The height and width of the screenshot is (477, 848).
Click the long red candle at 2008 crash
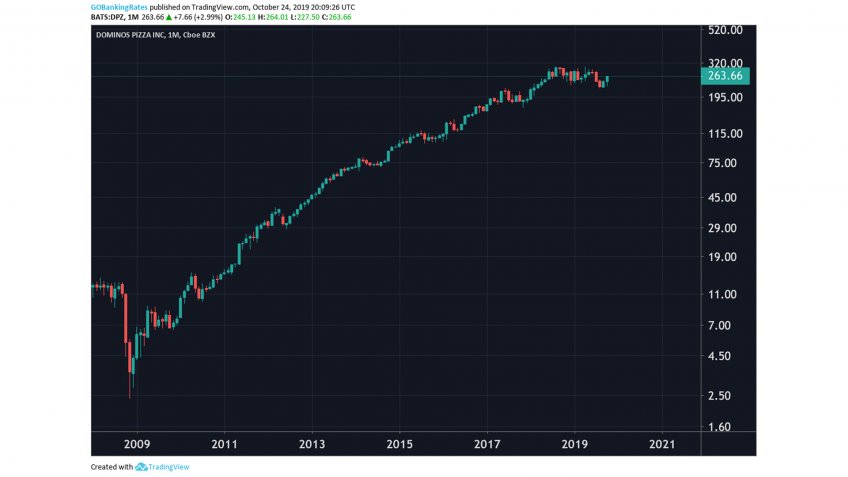coord(126,318)
